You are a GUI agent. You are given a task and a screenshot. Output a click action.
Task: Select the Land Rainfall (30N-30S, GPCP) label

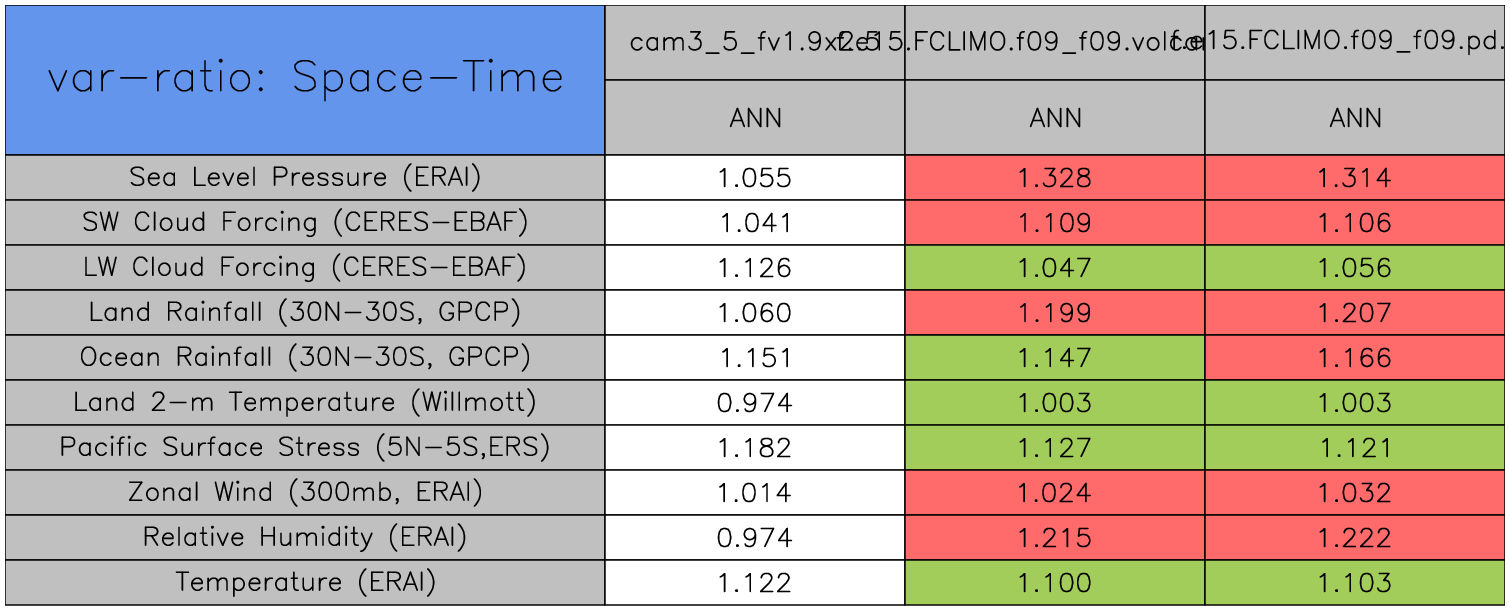tap(305, 312)
